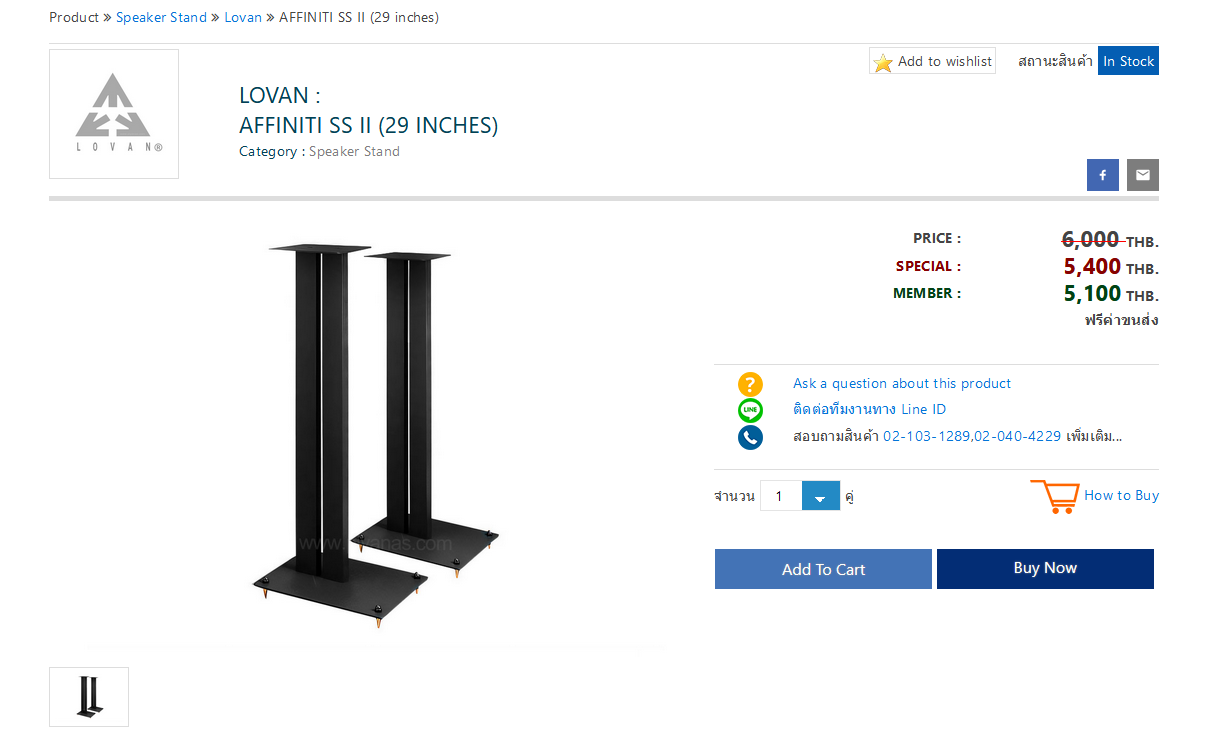1211x744 pixels.
Task: Click the orange shopping cart icon
Action: tap(1054, 496)
